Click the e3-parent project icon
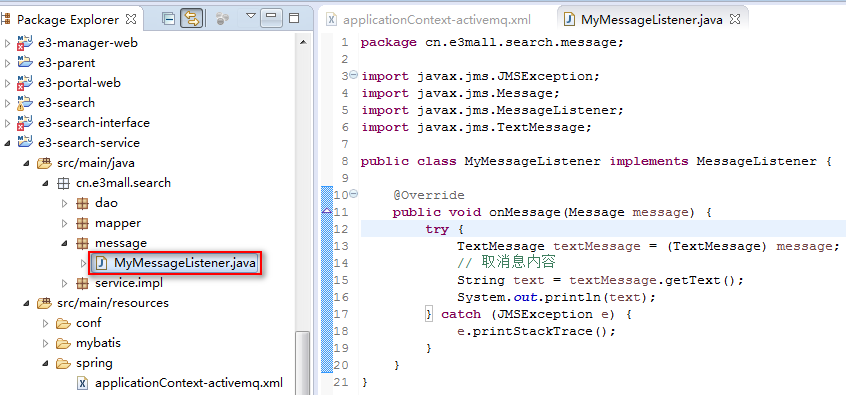 25,63
